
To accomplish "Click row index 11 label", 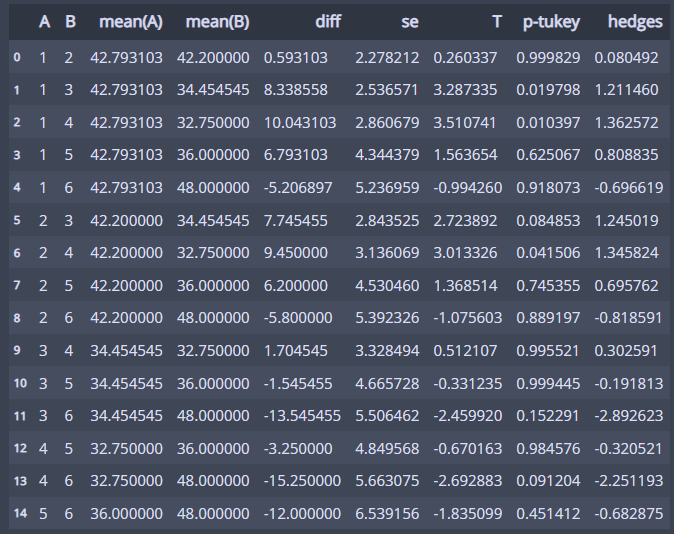I will pyautogui.click(x=20, y=416).
